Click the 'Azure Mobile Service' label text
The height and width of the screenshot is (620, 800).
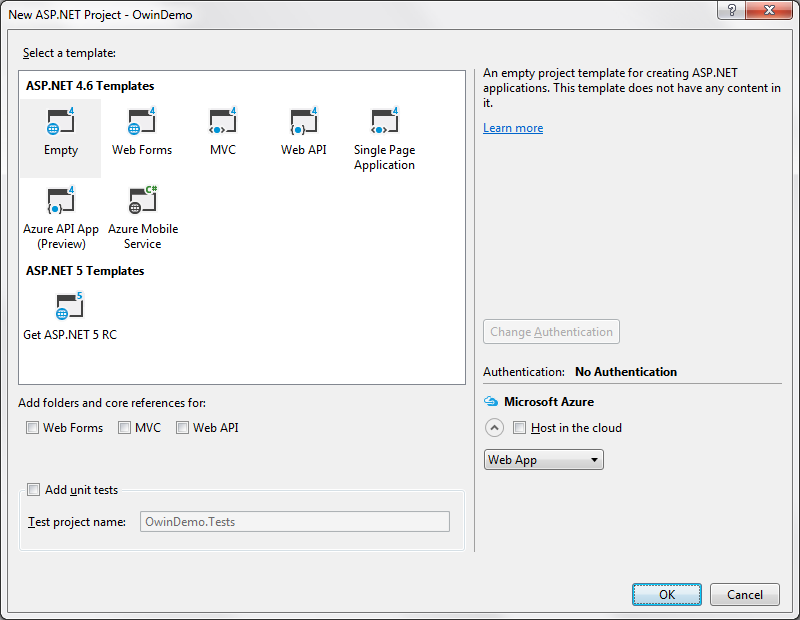point(143,236)
